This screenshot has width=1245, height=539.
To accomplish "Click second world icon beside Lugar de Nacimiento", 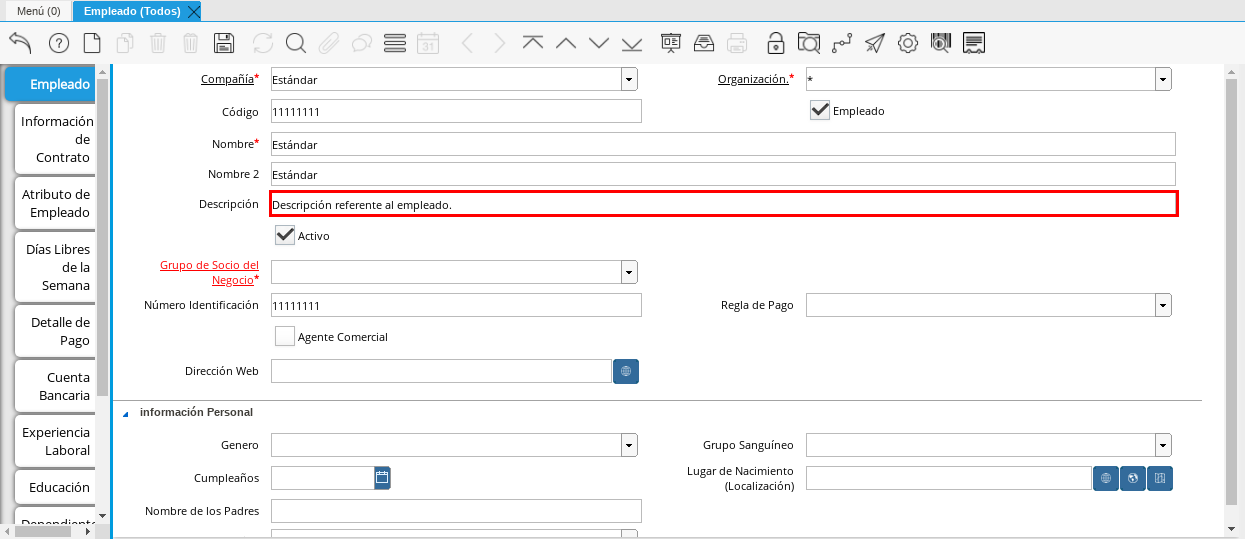I will [x=1133, y=478].
